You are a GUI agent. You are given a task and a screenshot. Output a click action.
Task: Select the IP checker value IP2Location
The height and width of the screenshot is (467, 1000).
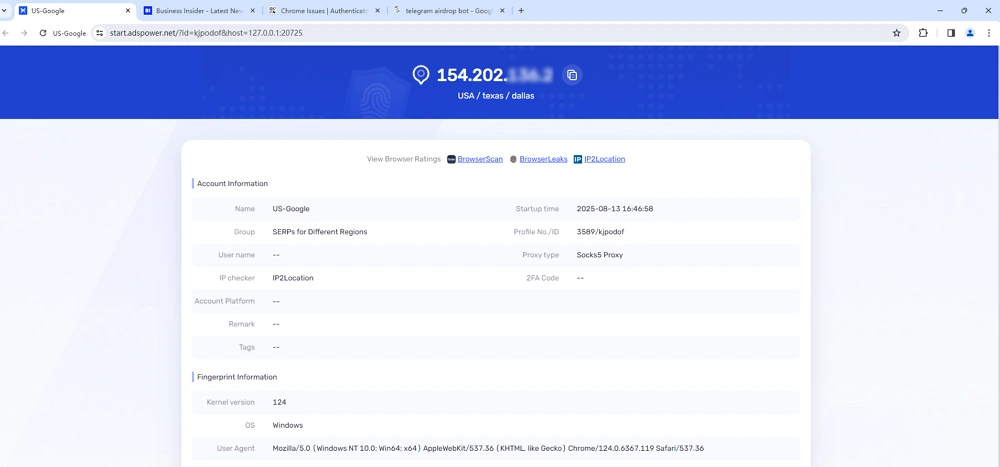[x=293, y=278]
